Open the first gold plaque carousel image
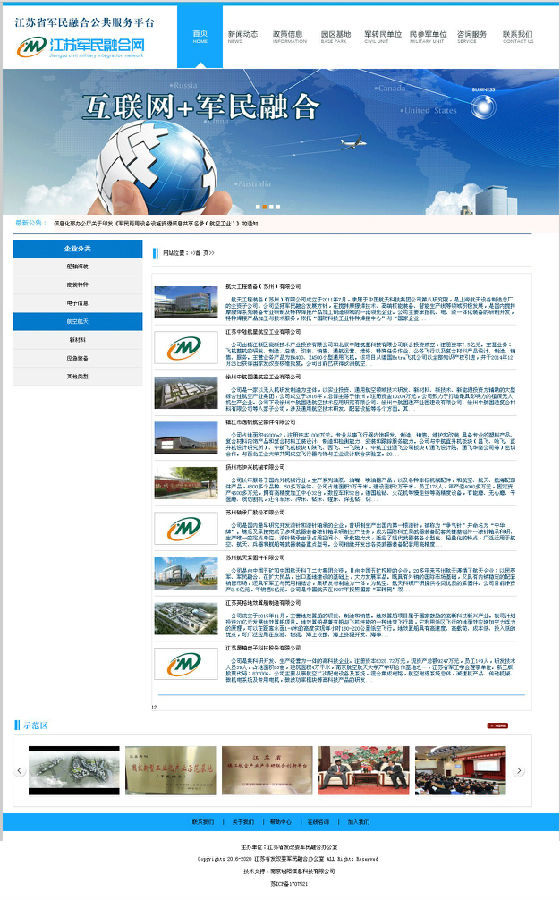 coord(171,770)
